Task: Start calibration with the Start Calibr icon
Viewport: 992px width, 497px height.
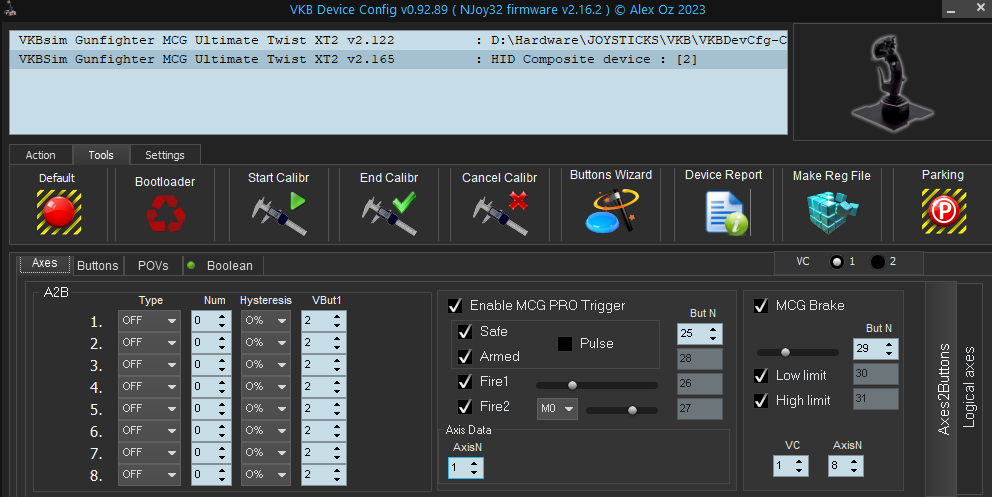Action: coord(278,214)
